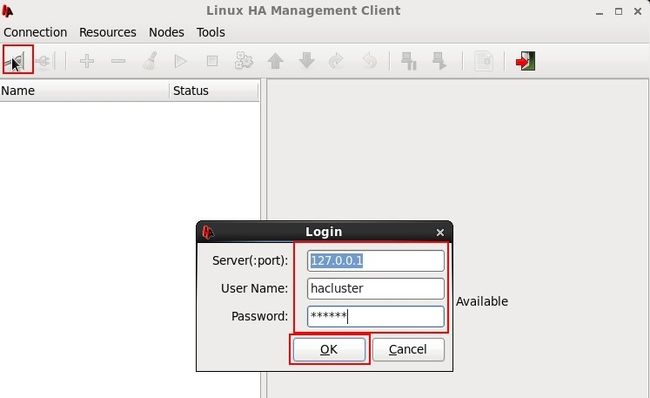Open the Nodes menu

[166, 32]
